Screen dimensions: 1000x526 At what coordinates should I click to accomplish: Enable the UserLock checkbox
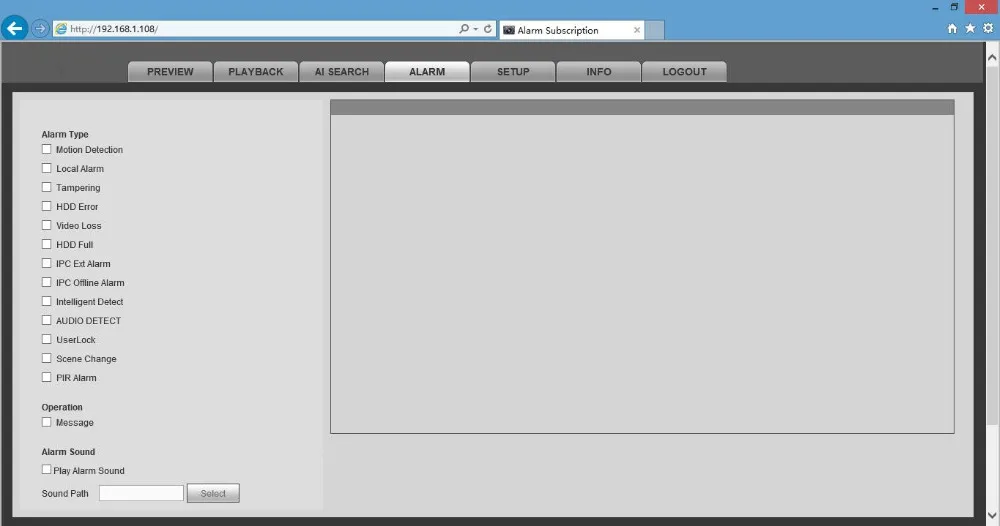click(x=47, y=339)
